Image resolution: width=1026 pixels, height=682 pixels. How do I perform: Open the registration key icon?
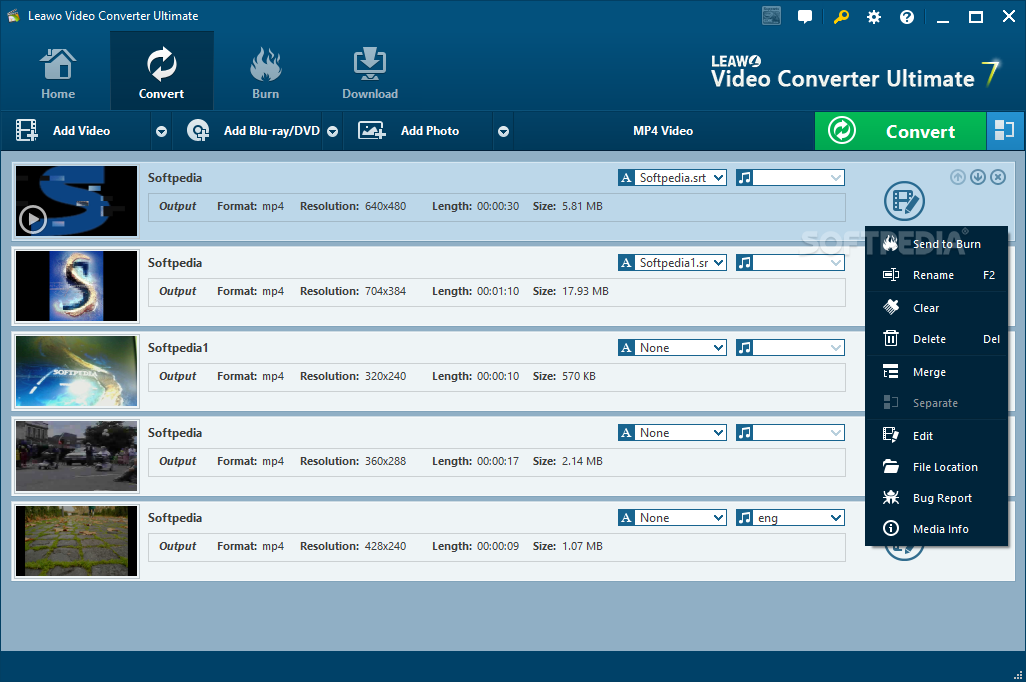pos(841,16)
